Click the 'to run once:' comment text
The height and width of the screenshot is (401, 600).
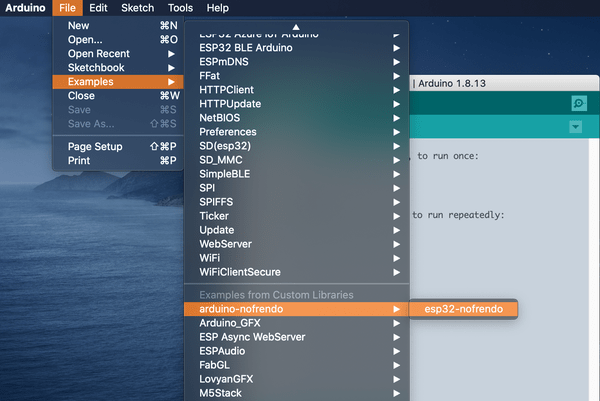(x=448, y=156)
